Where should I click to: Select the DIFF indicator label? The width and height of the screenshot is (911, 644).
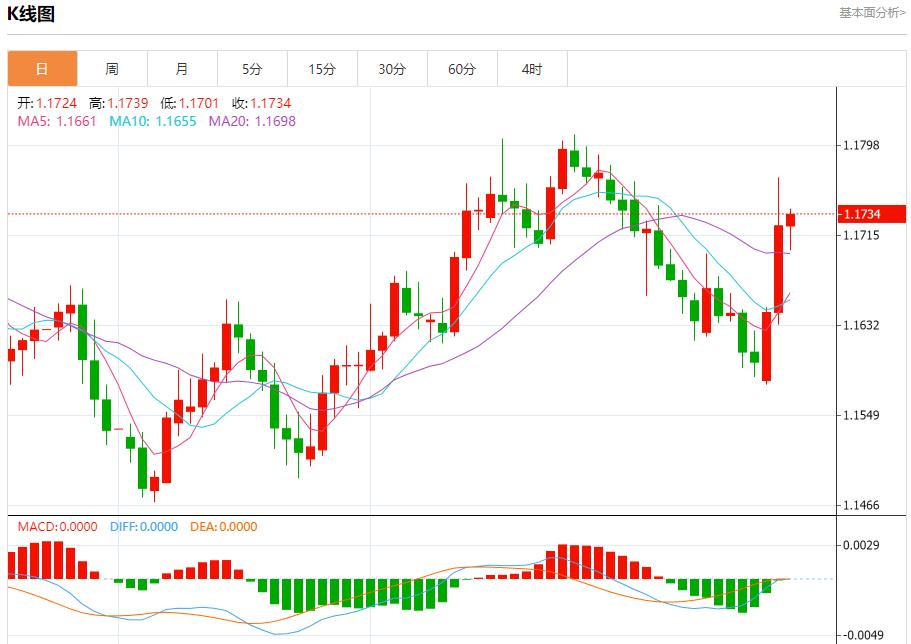coord(144,527)
